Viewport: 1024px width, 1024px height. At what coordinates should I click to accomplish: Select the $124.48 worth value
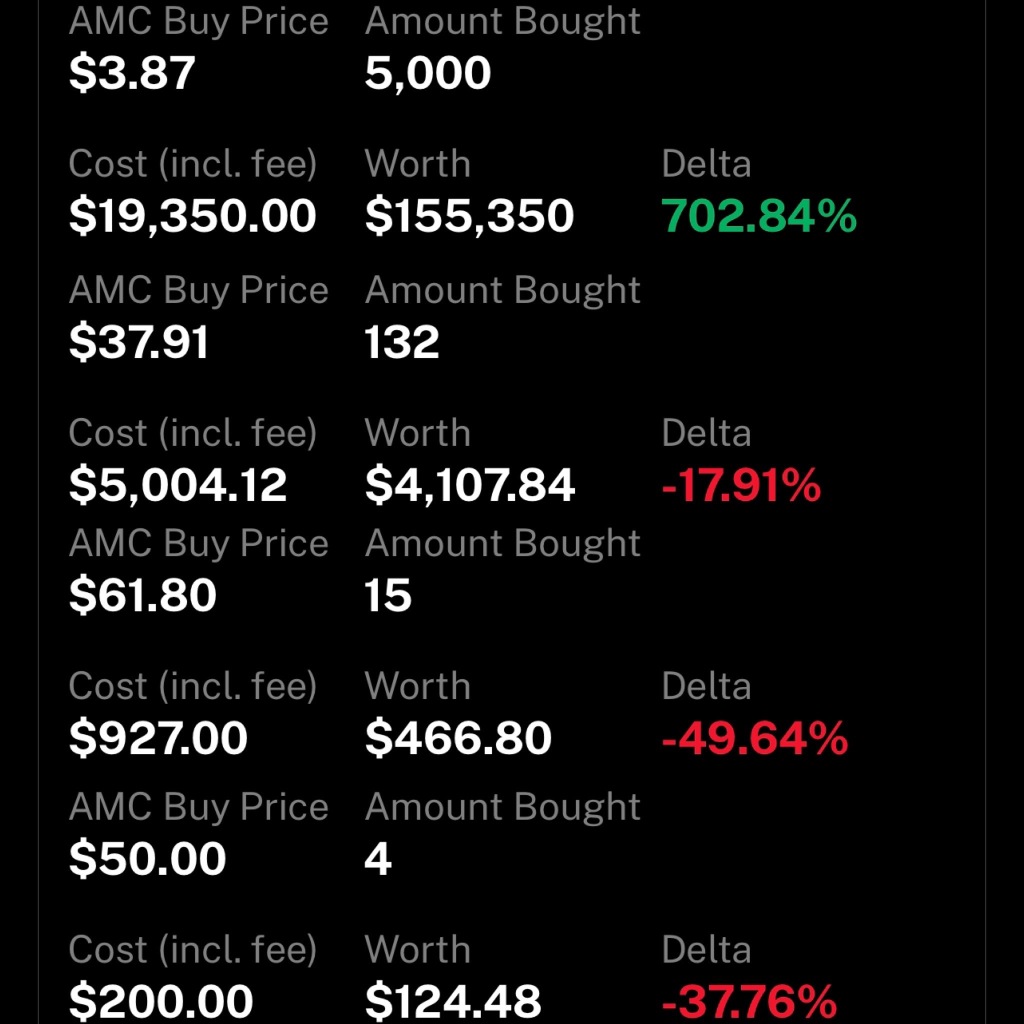pos(453,1001)
